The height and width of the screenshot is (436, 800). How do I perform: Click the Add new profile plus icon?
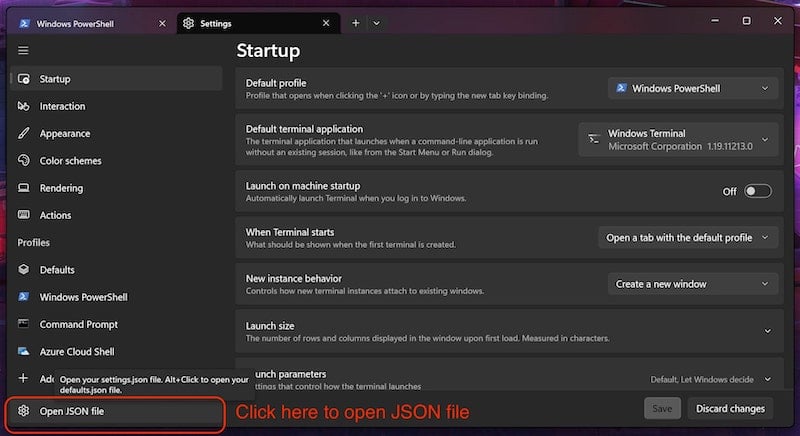pyautogui.click(x=23, y=378)
